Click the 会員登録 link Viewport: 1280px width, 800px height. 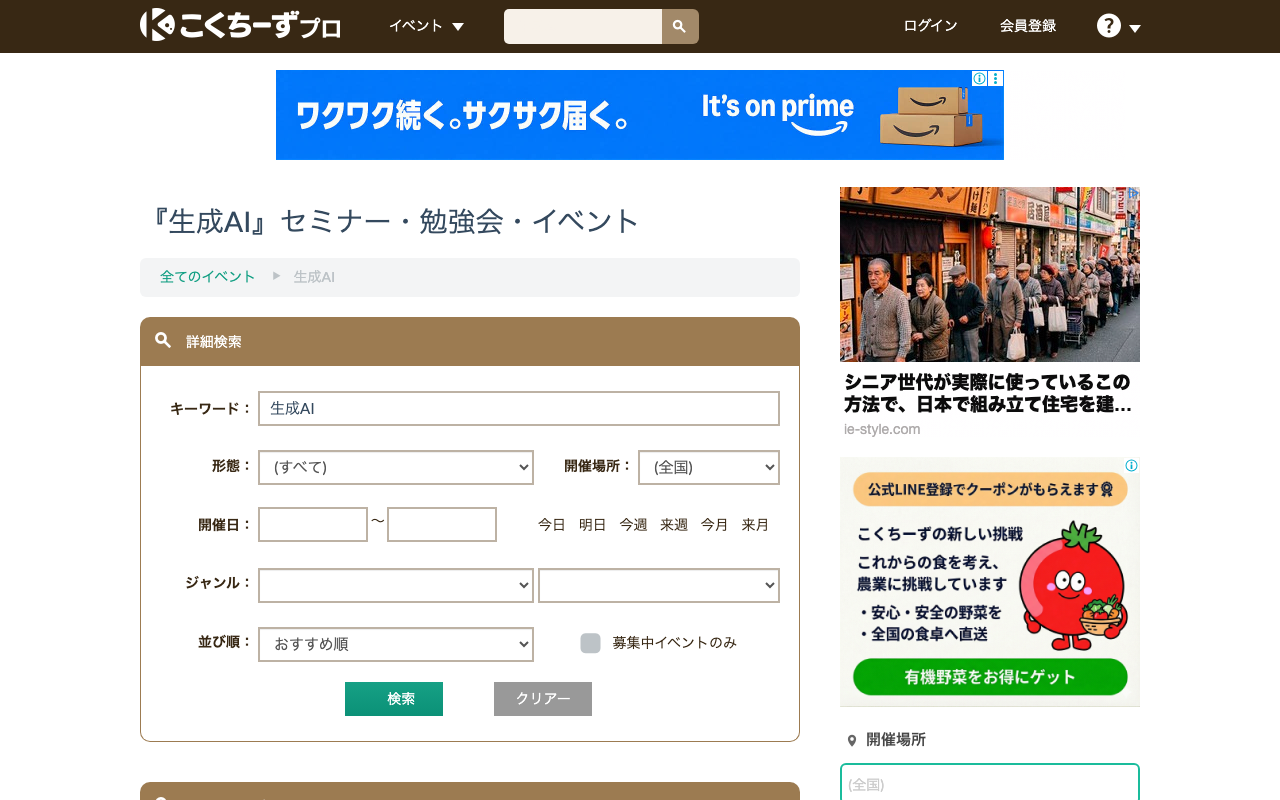tap(1028, 26)
